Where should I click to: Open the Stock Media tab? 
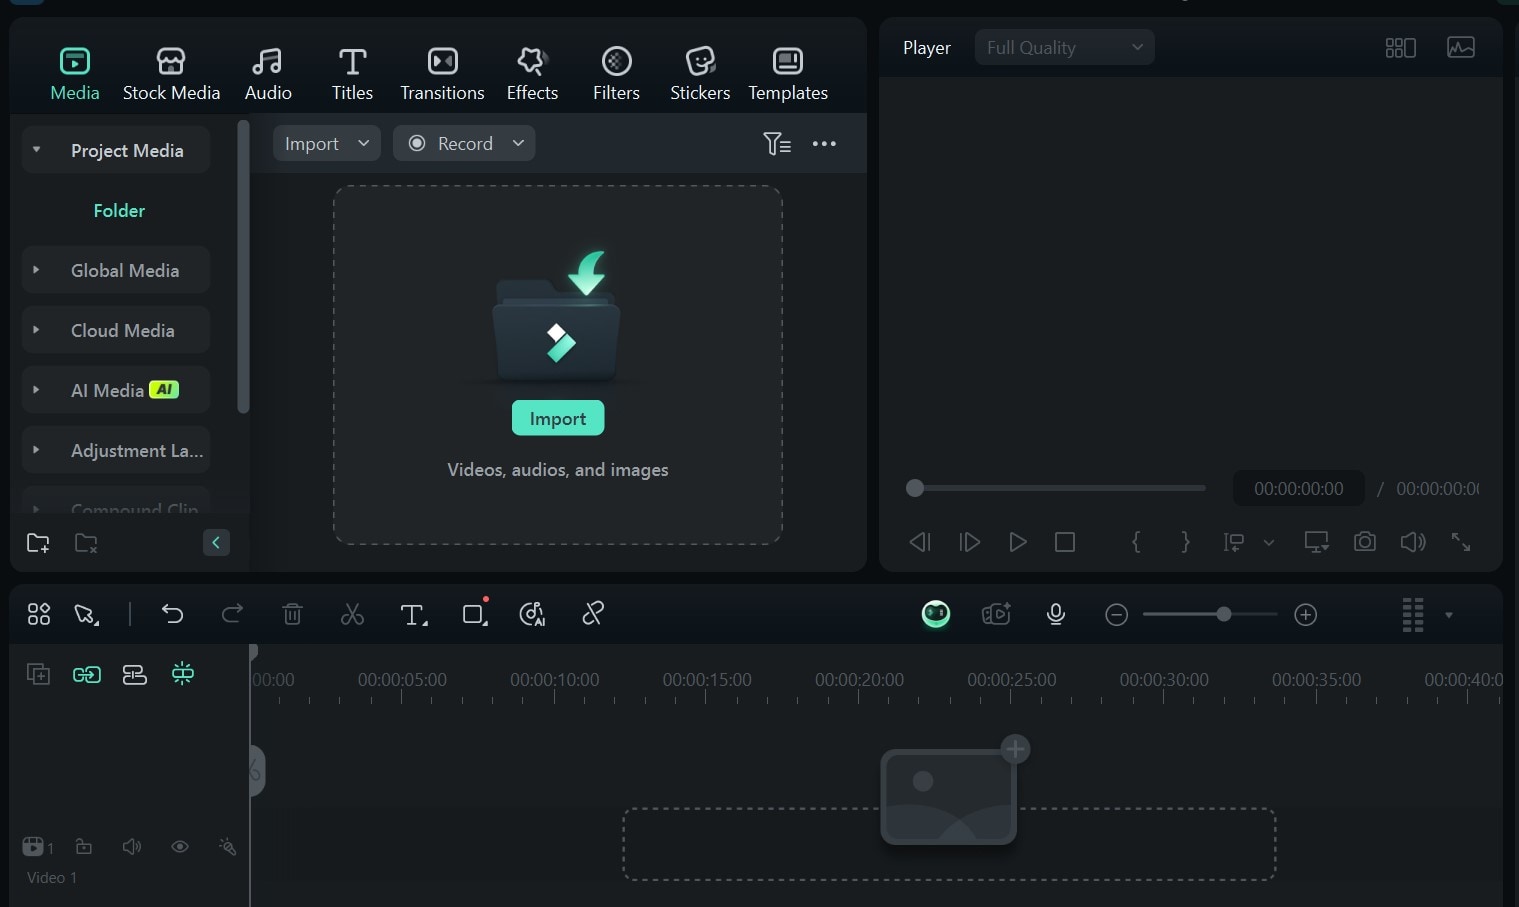[x=171, y=74]
